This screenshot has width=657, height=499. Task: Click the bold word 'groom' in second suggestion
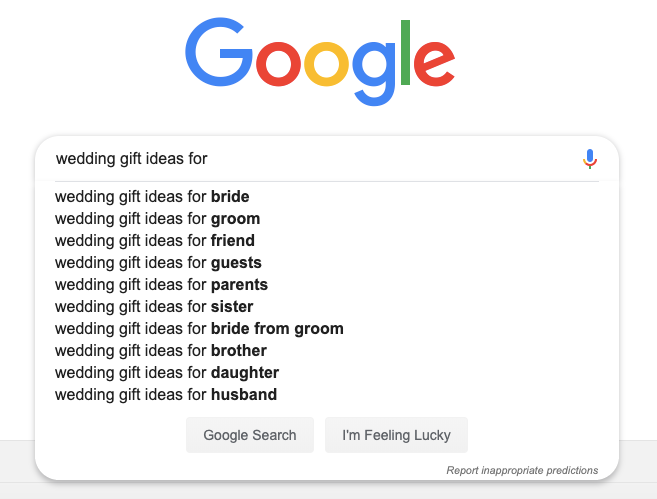pos(235,220)
